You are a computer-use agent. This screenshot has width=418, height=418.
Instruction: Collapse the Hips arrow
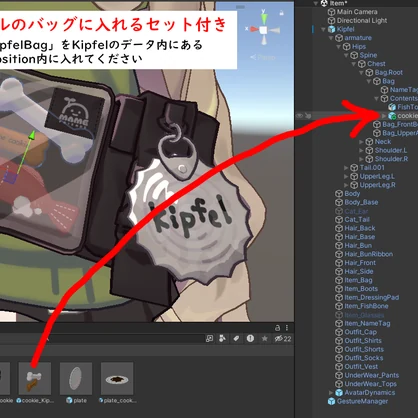tap(338, 47)
